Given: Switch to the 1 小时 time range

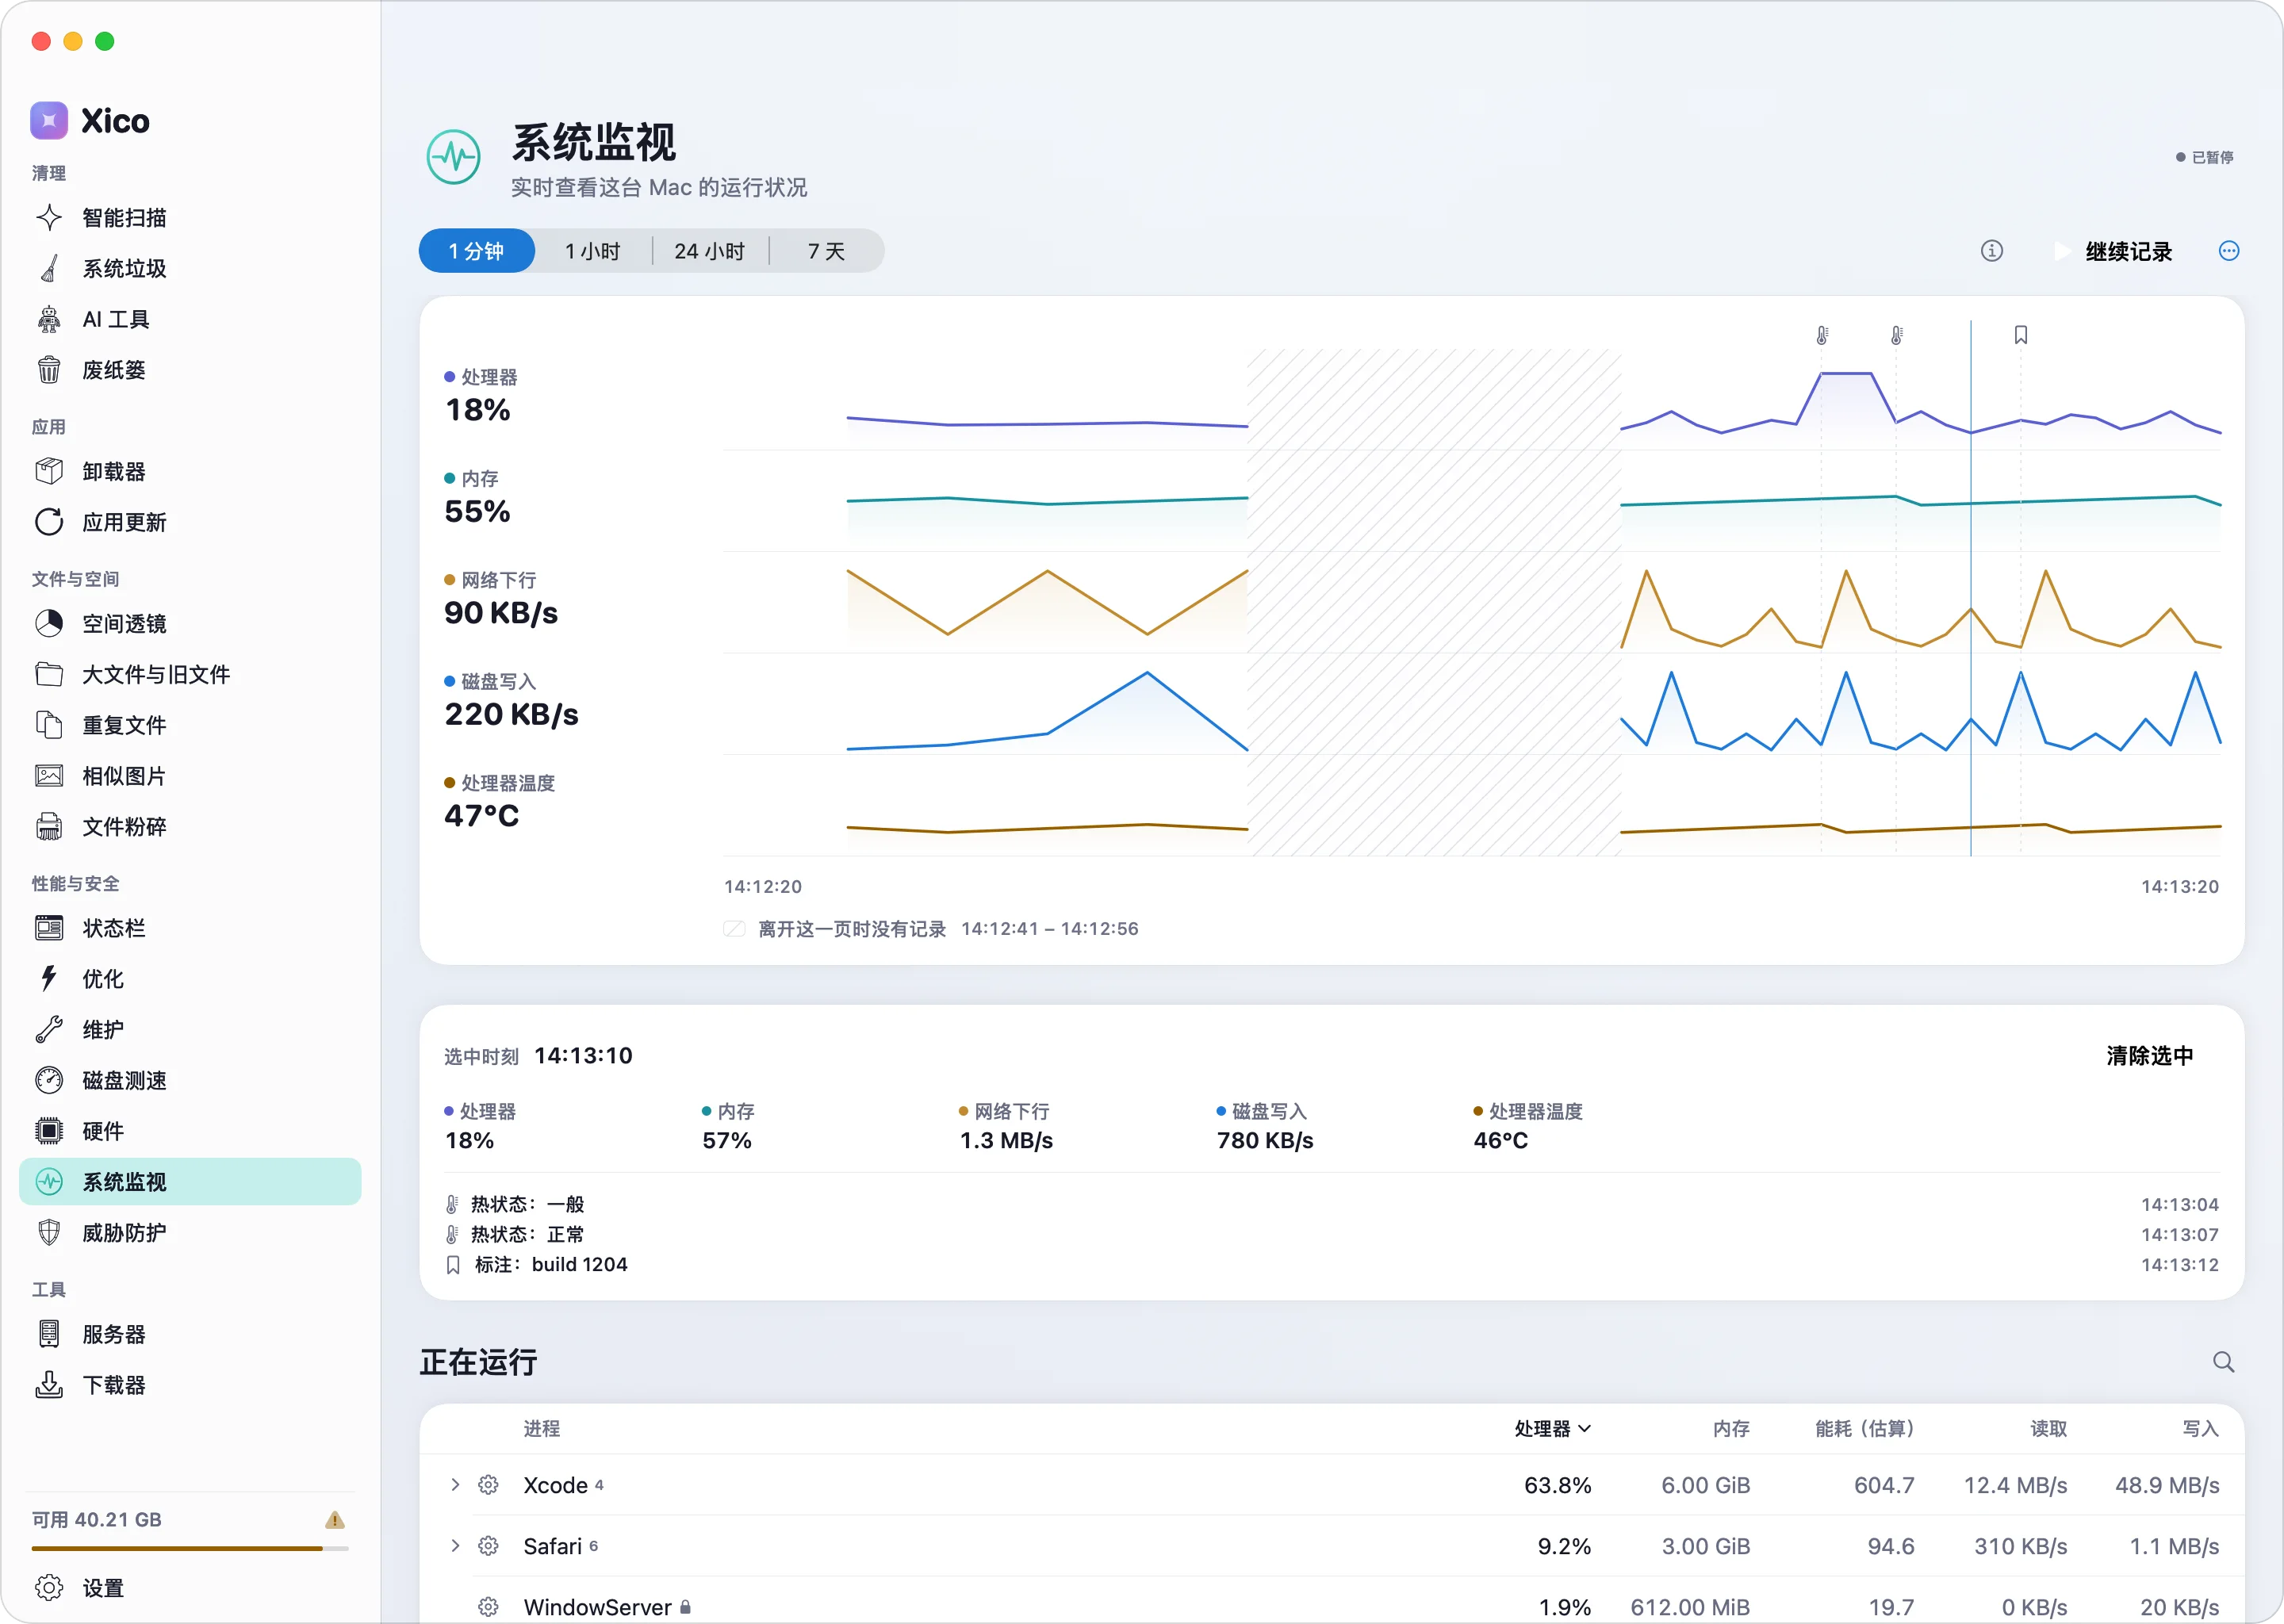Looking at the screenshot, I should [x=593, y=251].
